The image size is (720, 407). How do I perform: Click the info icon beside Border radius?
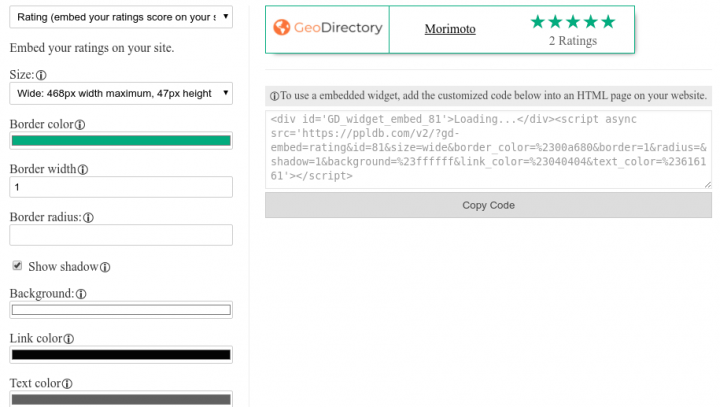pyautogui.click(x=88, y=217)
